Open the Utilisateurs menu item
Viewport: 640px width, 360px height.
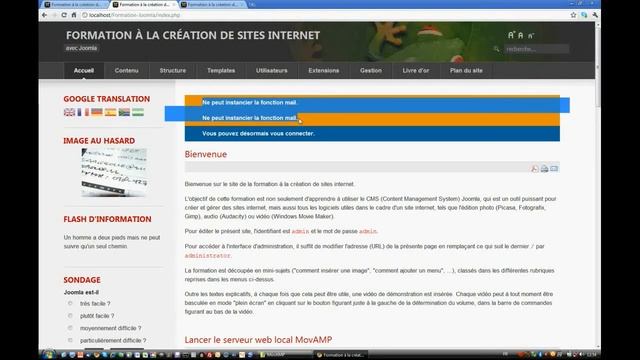tap(271, 70)
